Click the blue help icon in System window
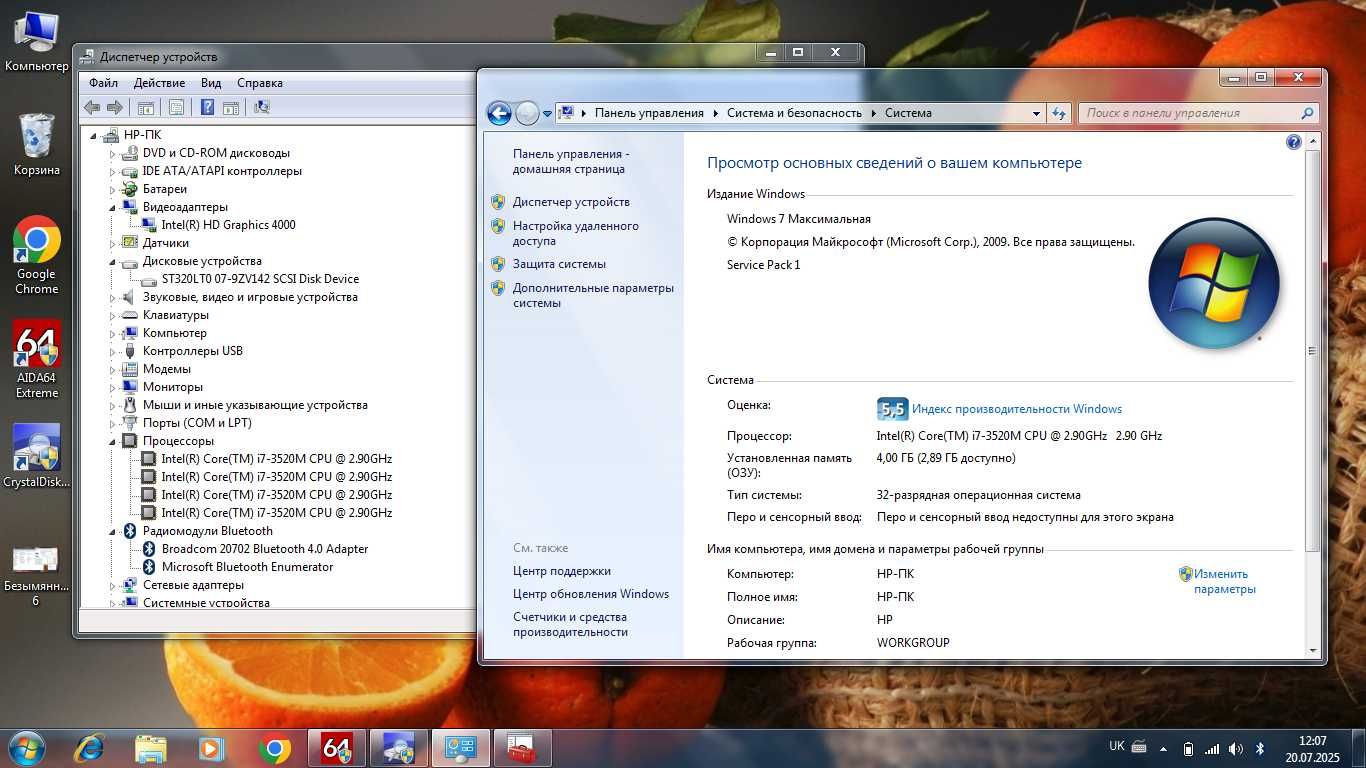This screenshot has width=1366, height=768. point(1294,142)
